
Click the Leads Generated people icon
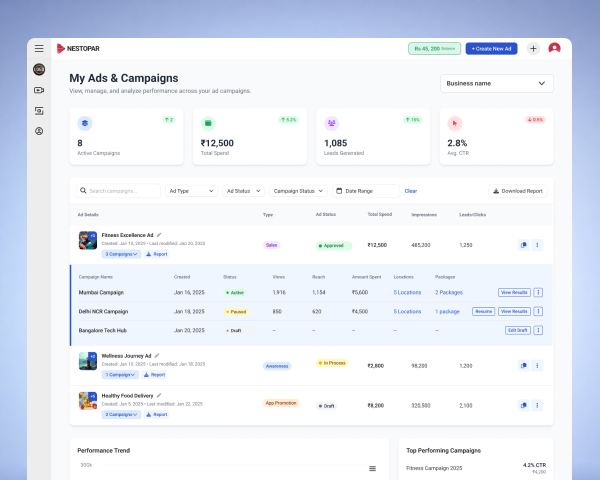point(331,123)
